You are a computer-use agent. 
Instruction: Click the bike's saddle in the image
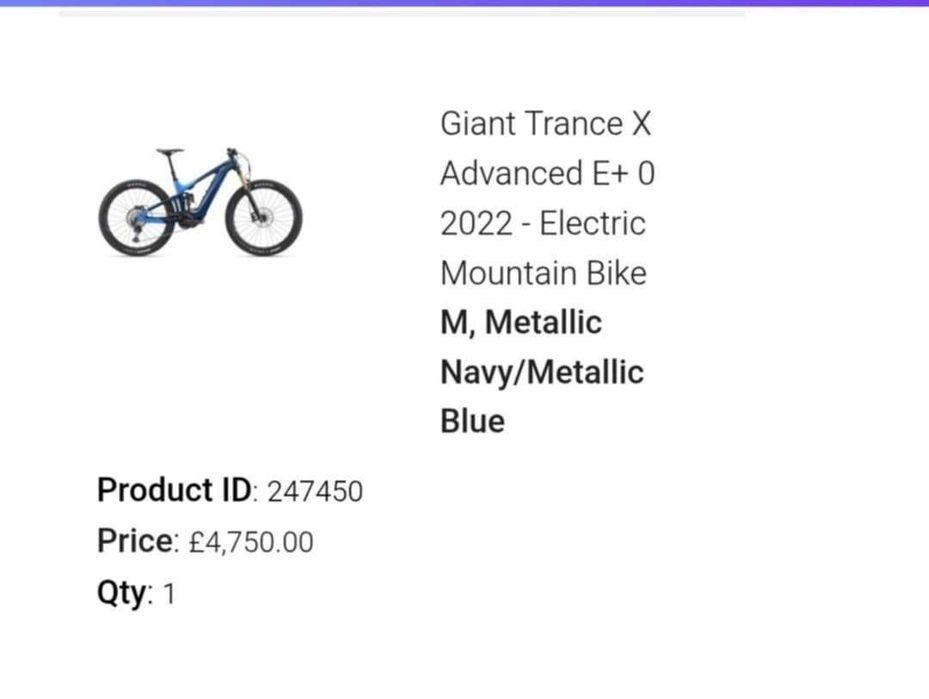point(171,153)
